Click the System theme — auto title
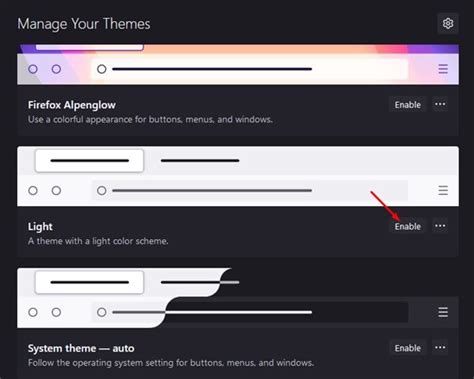 (81, 348)
